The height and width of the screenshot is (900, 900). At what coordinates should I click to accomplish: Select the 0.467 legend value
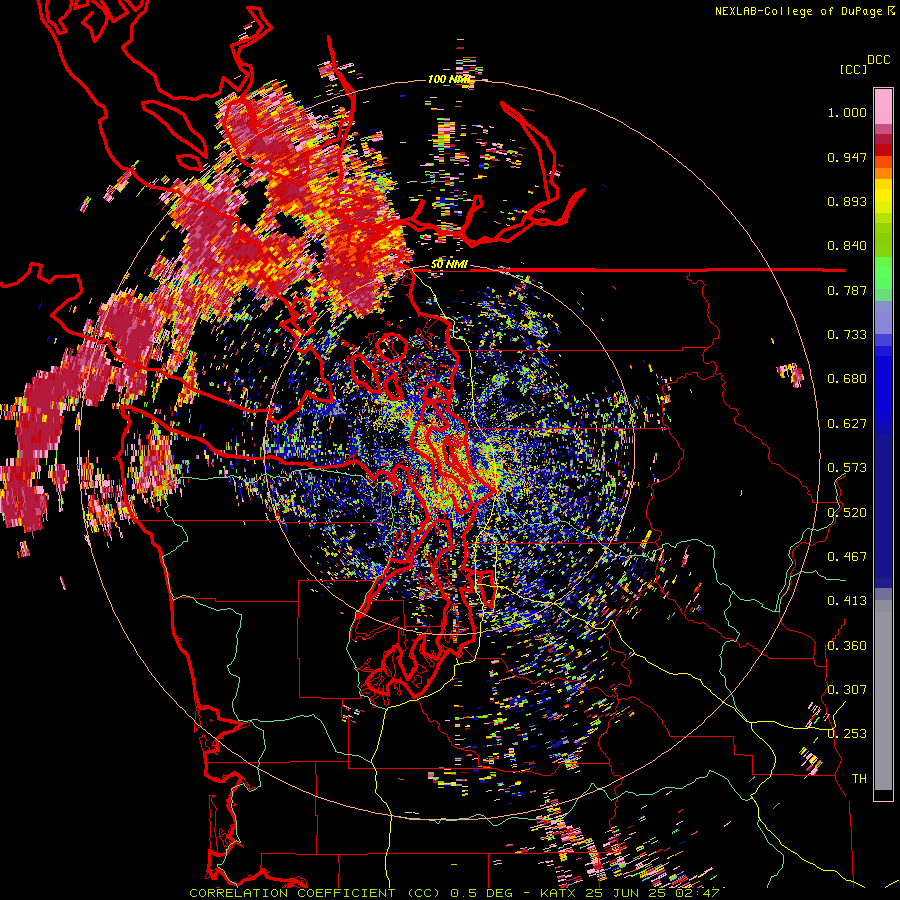[x=847, y=556]
